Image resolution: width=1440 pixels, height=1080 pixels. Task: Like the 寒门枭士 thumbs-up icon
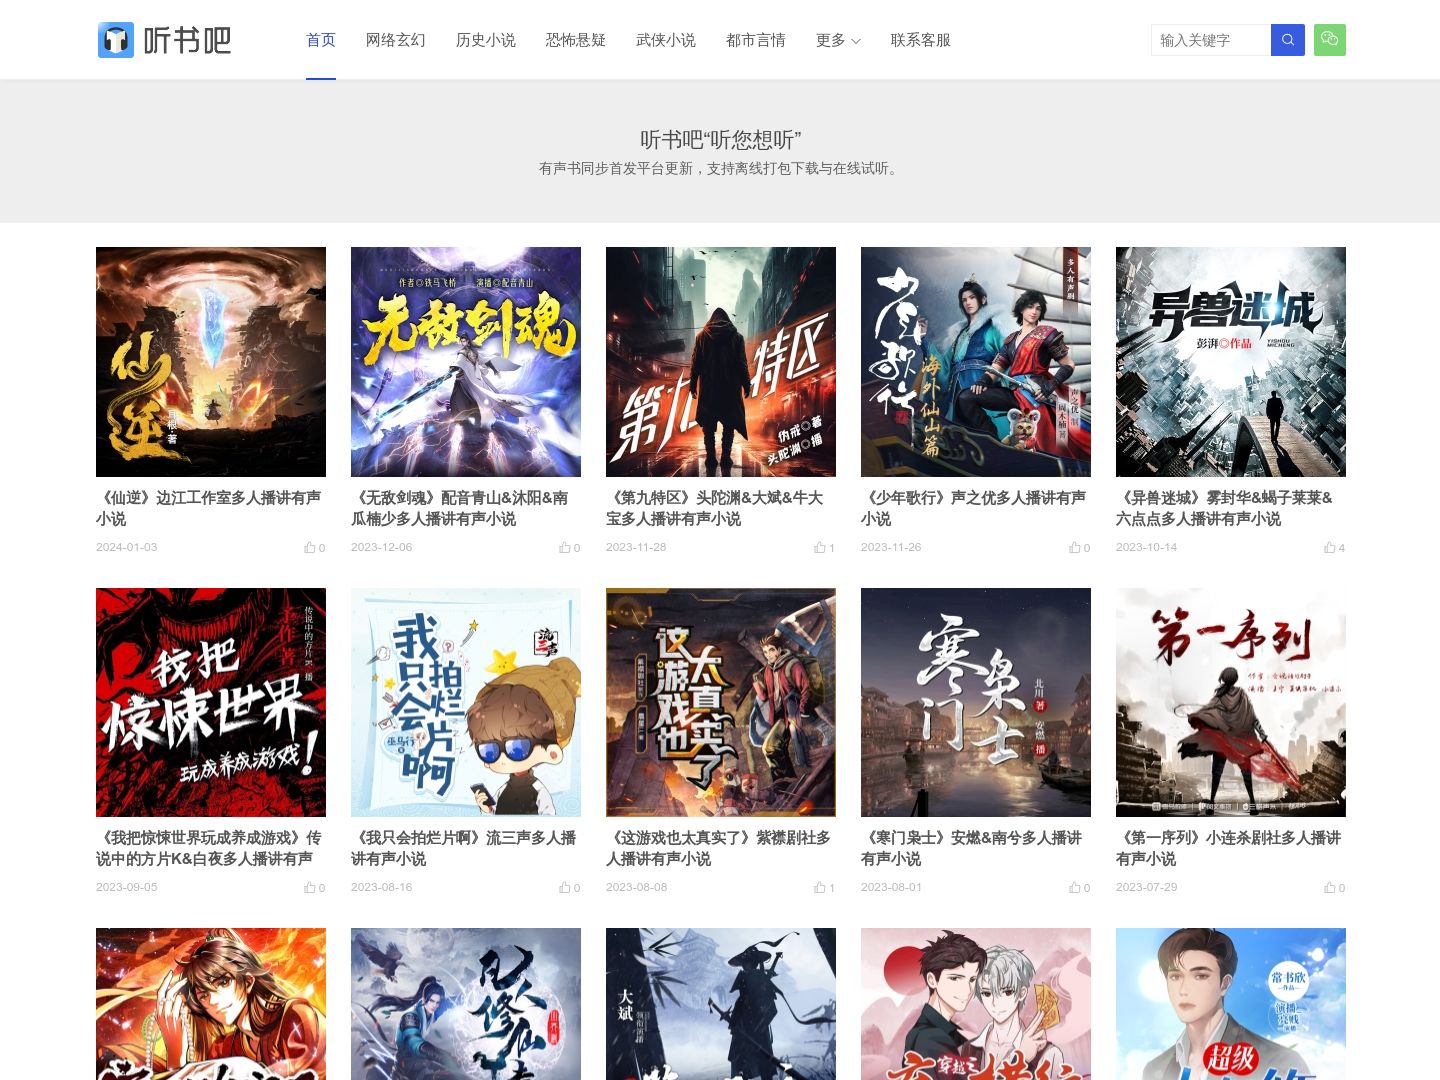coord(1075,887)
